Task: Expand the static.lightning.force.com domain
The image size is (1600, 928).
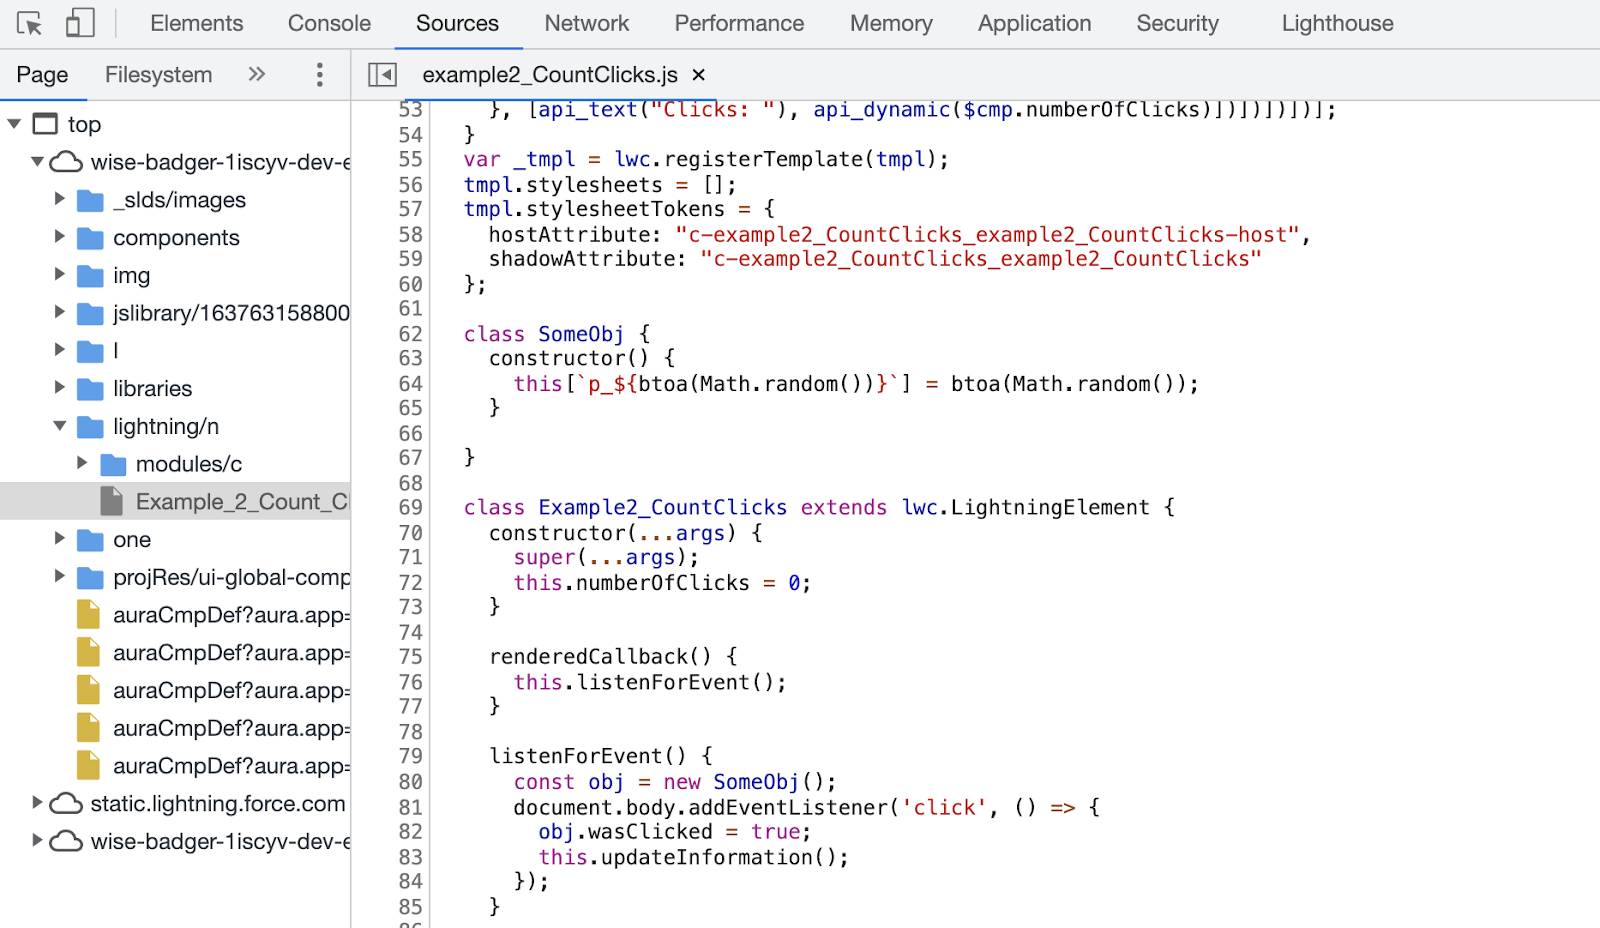Action: coord(37,803)
